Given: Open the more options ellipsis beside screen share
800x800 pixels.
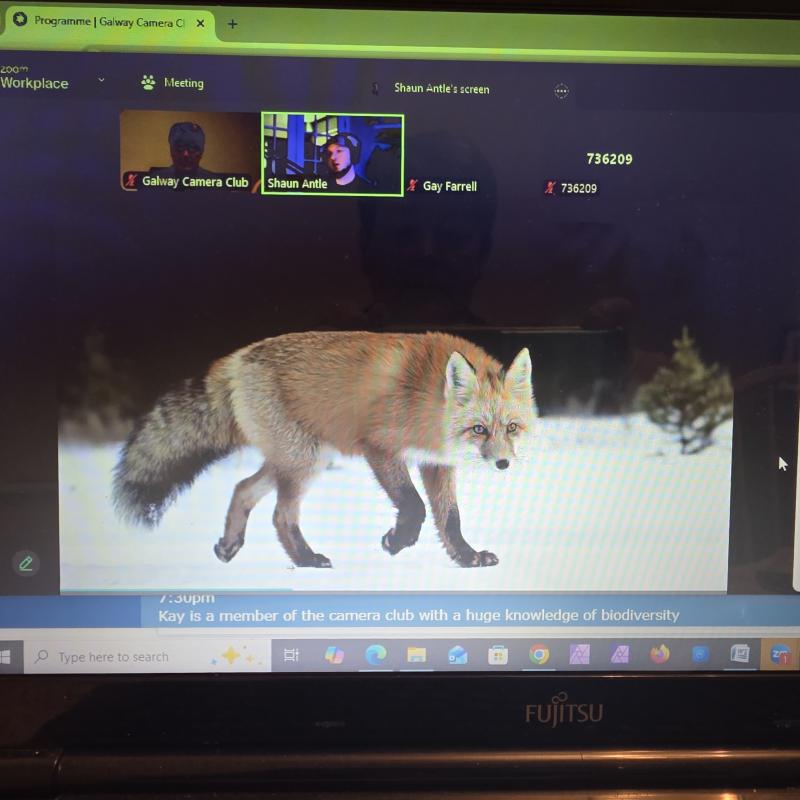Looking at the screenshot, I should [561, 91].
